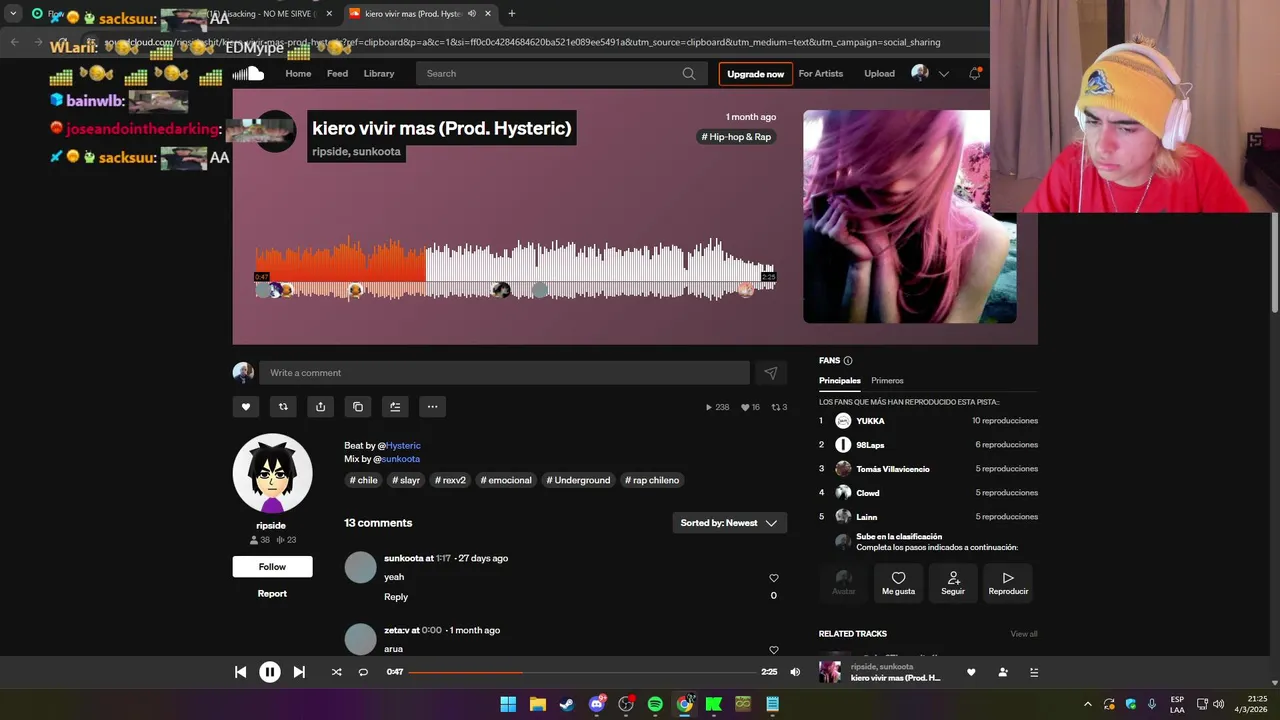Open notifications bell in SoundCloud header
Screen dimensions: 1280x720
tap(975, 73)
